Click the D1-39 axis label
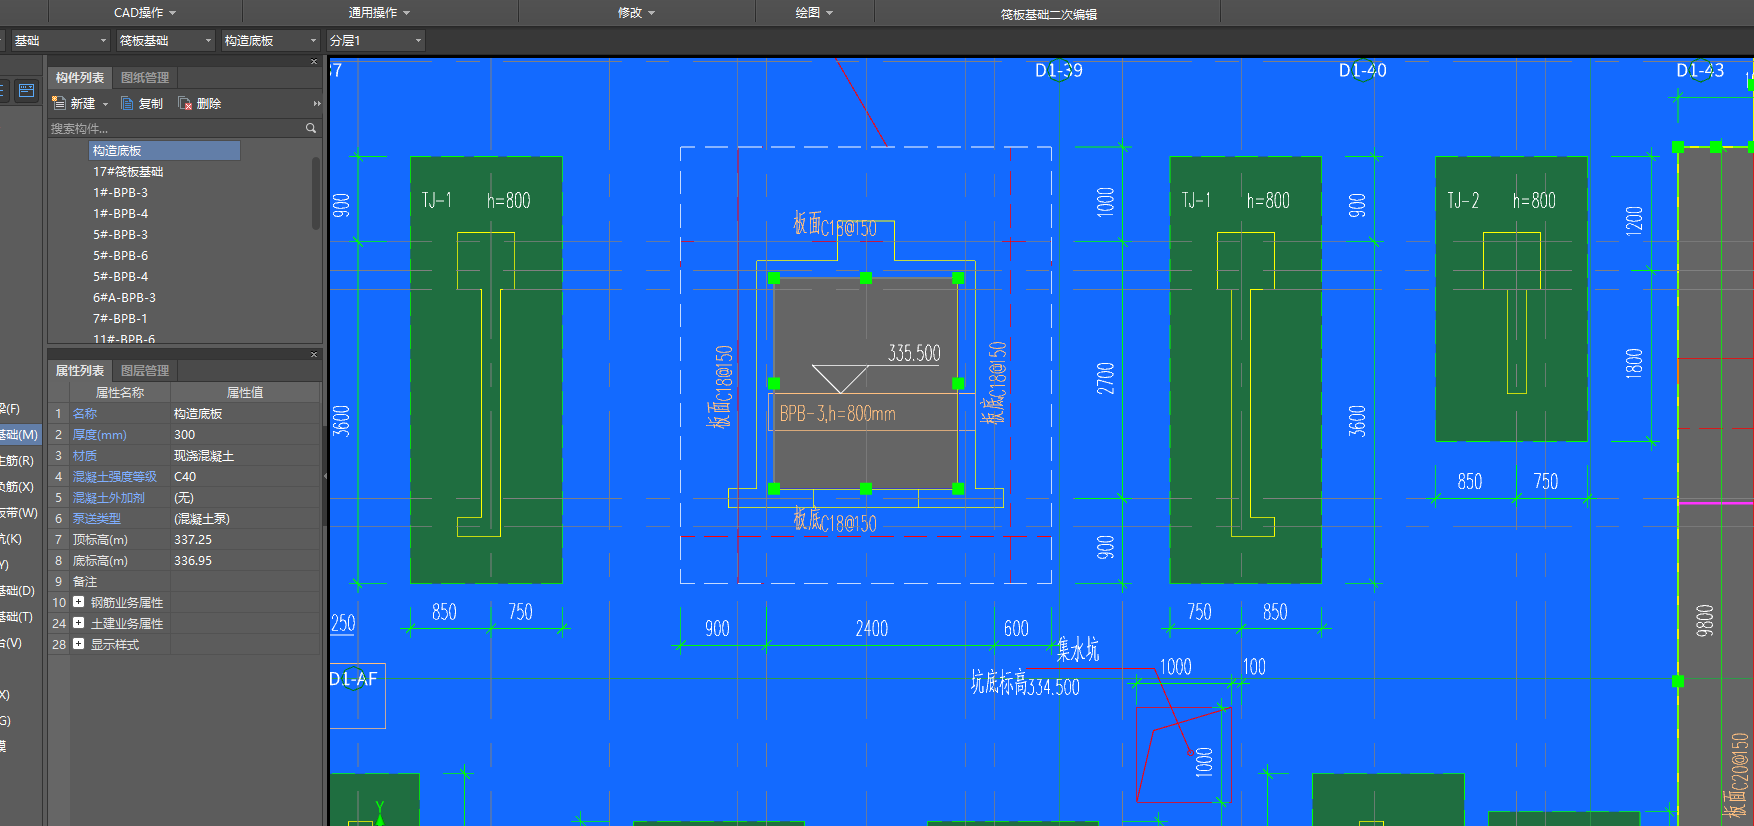 pyautogui.click(x=1059, y=70)
